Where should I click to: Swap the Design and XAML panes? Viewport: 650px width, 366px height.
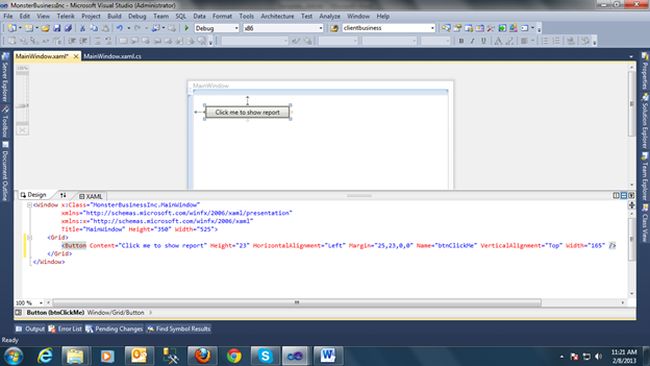pyautogui.click(x=63, y=195)
